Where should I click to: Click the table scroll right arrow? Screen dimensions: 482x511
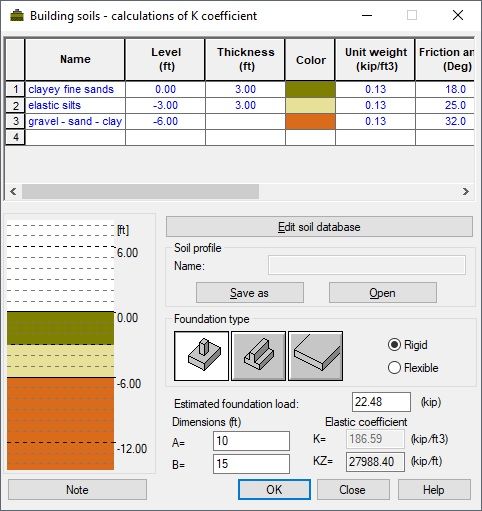coord(466,191)
